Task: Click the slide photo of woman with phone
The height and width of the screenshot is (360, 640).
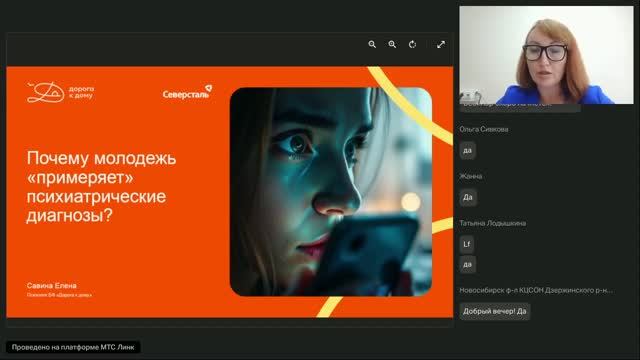Action: (x=331, y=191)
